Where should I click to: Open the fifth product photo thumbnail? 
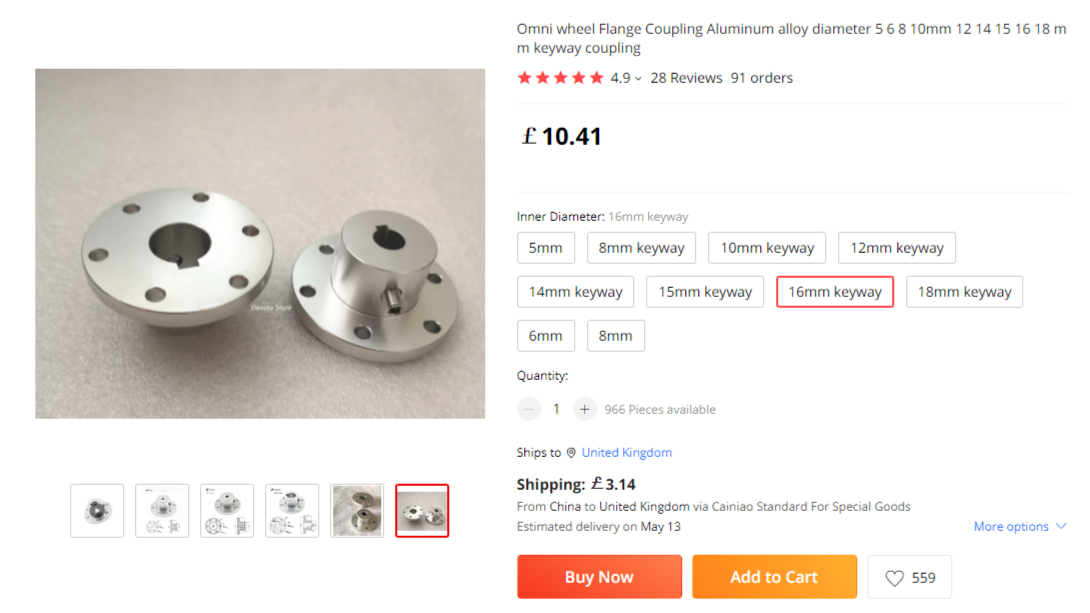pyautogui.click(x=357, y=511)
